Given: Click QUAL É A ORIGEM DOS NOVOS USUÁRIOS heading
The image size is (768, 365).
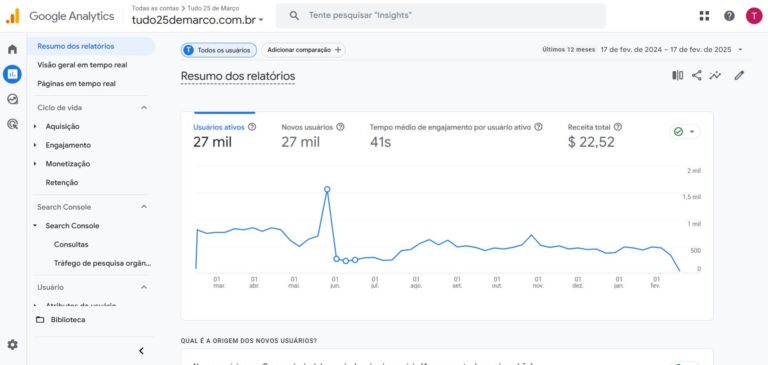Looking at the screenshot, I should (x=248, y=341).
